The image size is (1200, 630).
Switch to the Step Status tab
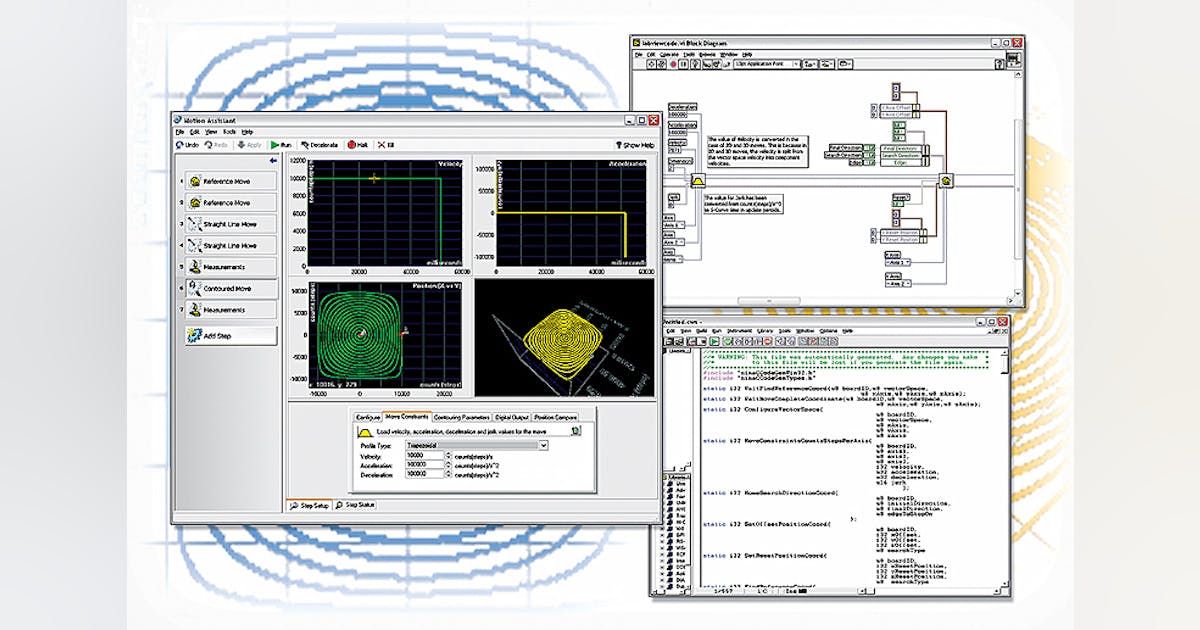[356, 504]
